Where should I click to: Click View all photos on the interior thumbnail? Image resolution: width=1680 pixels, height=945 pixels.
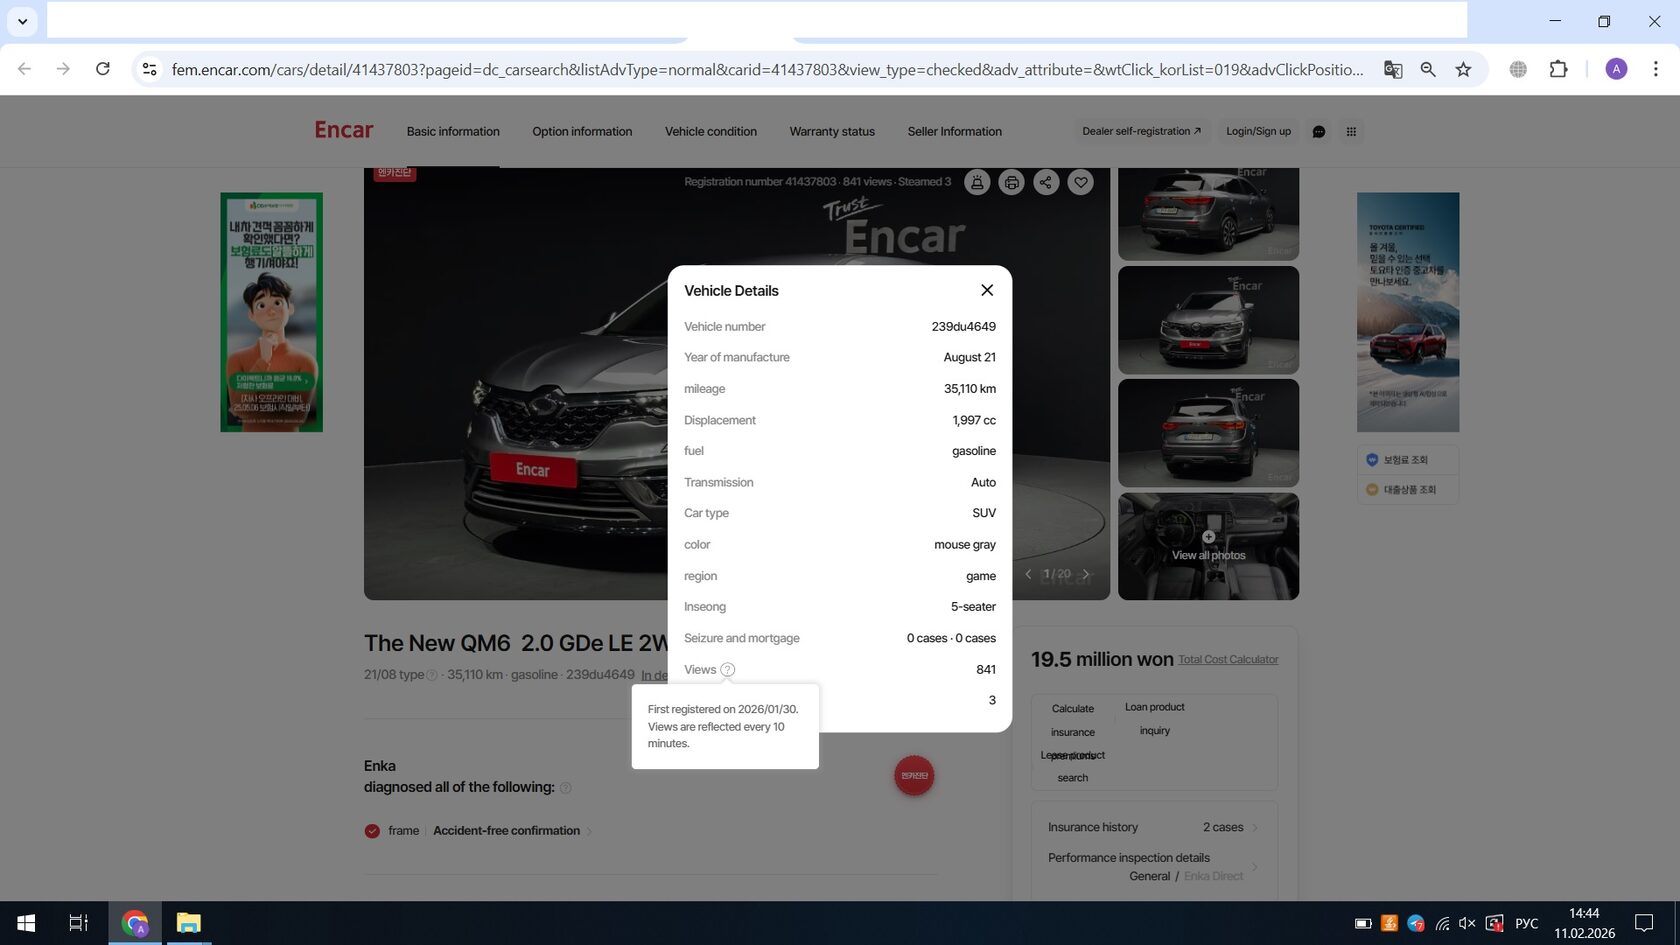(x=1208, y=547)
